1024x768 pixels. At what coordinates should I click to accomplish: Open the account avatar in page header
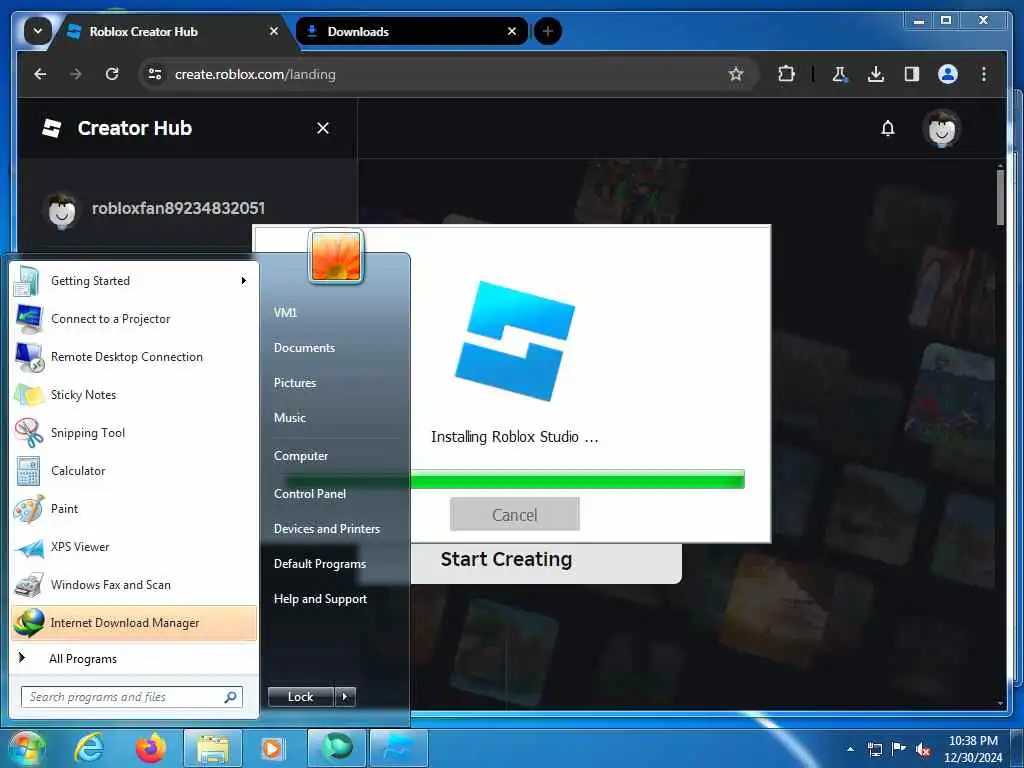[x=942, y=129]
